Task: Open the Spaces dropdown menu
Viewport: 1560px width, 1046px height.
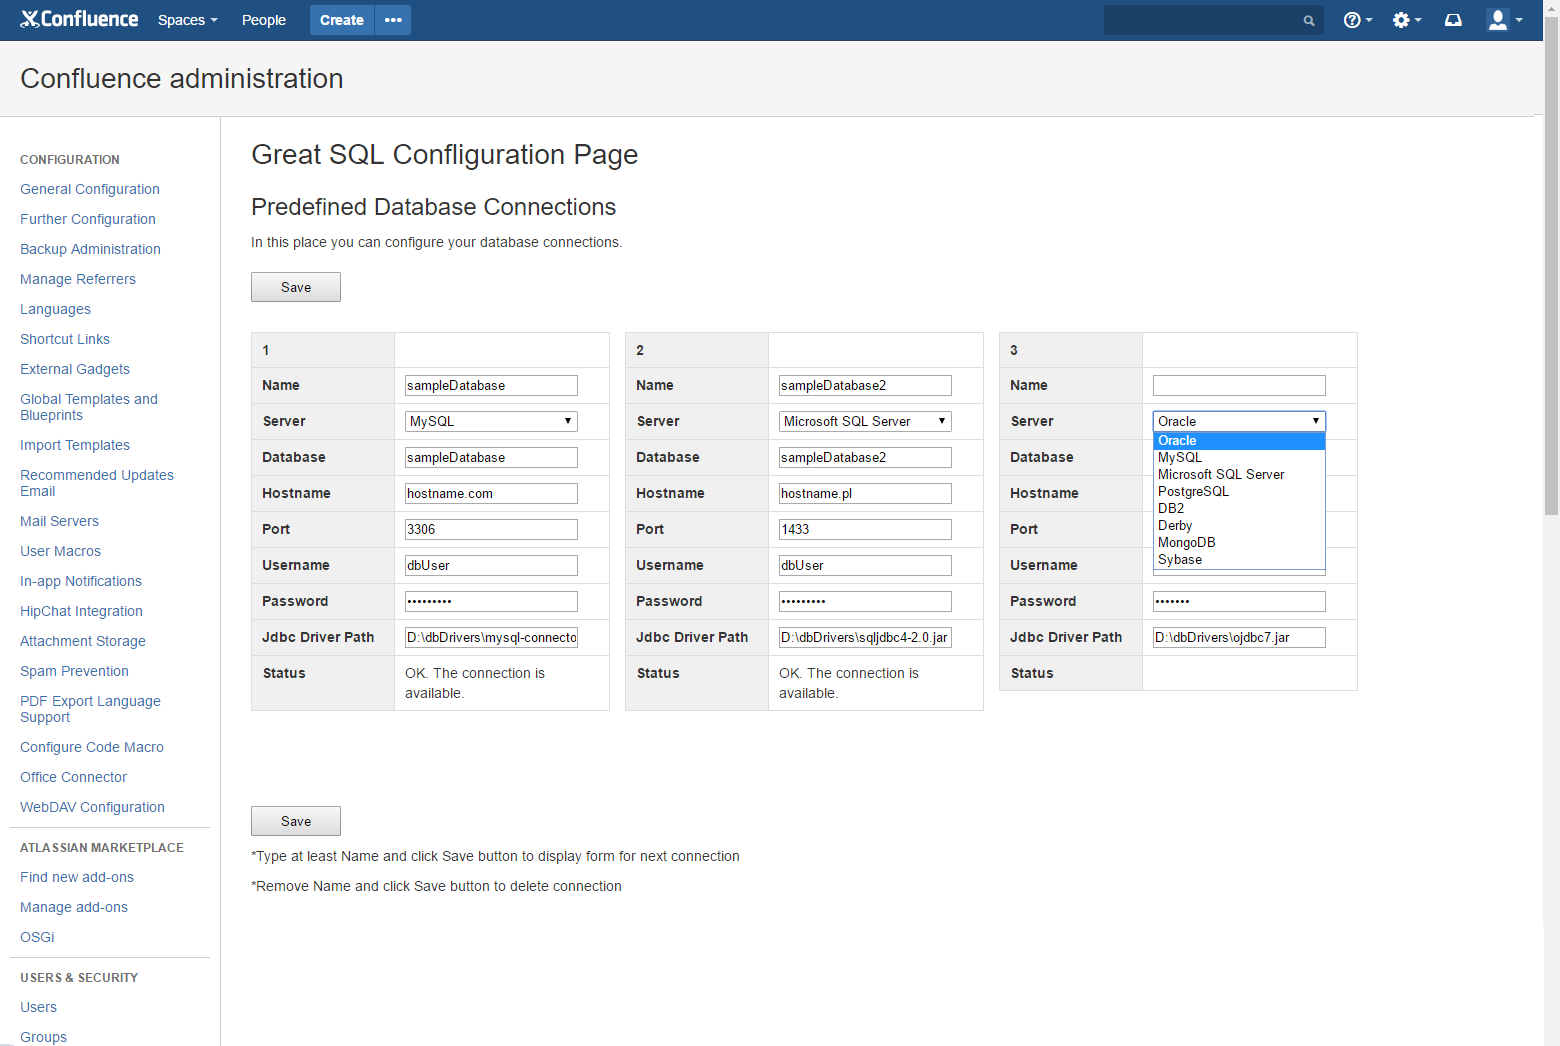Action: [x=187, y=20]
